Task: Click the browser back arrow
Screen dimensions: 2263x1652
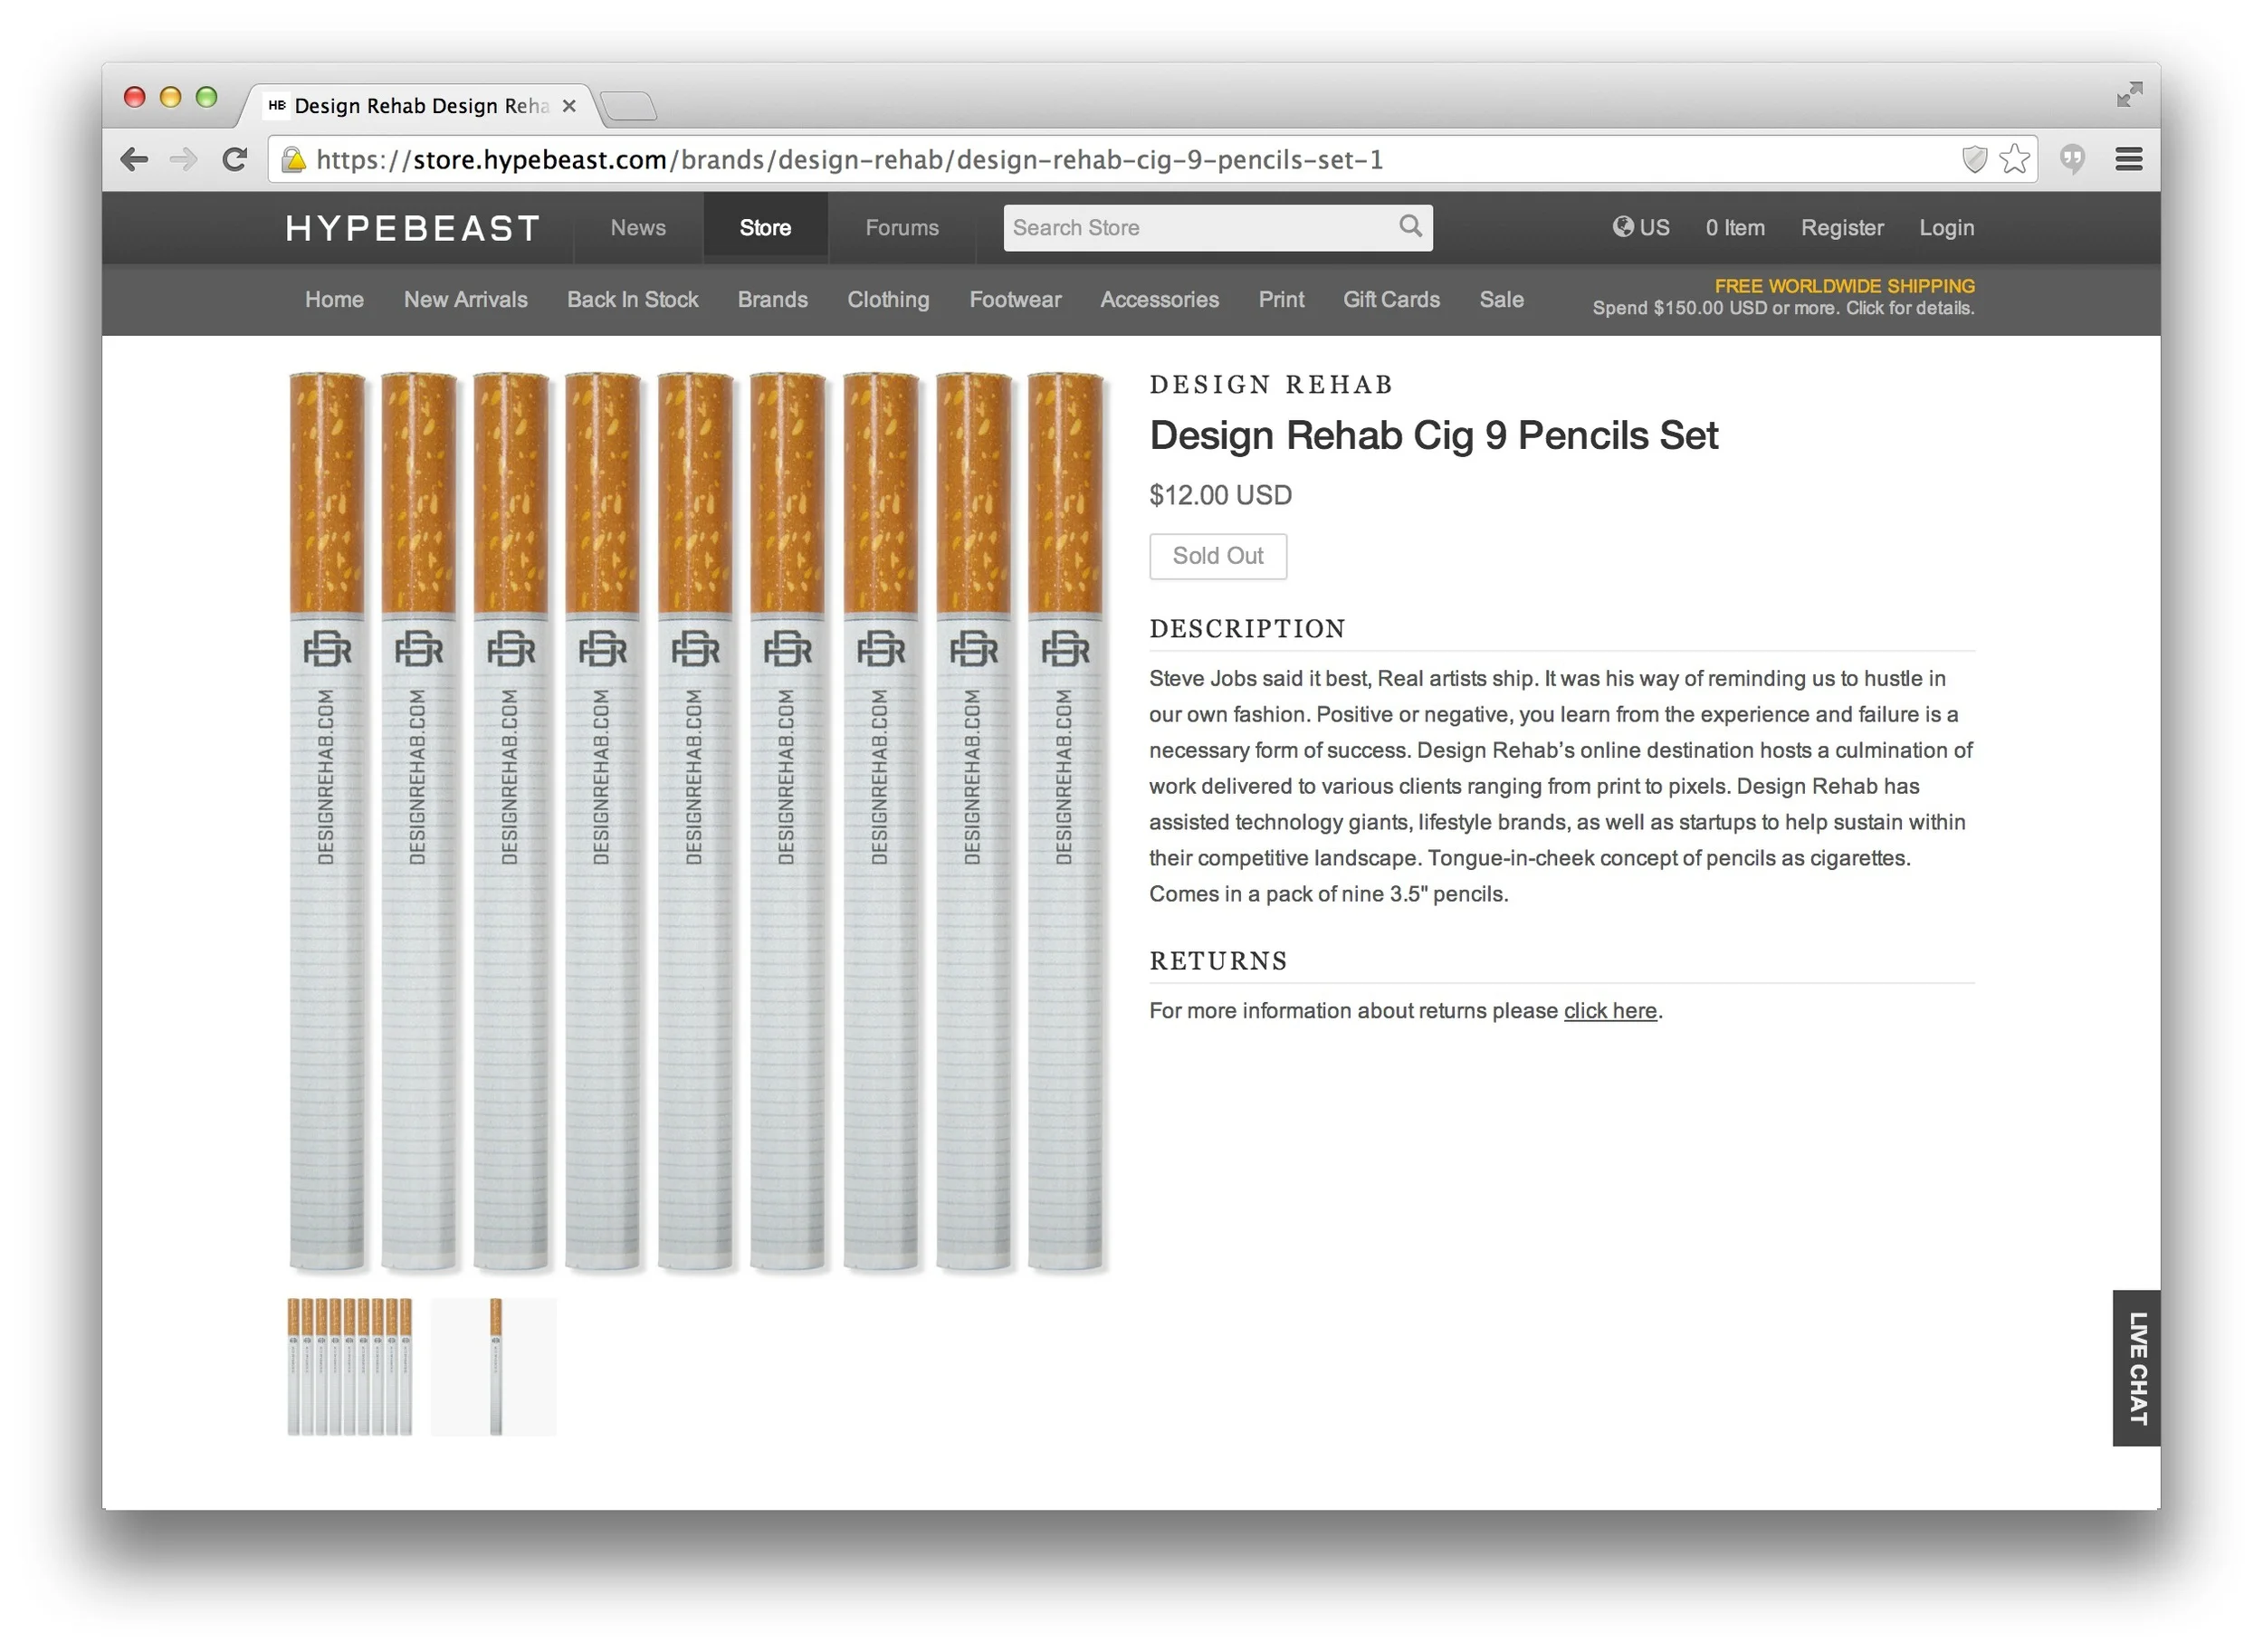Action: [x=134, y=160]
